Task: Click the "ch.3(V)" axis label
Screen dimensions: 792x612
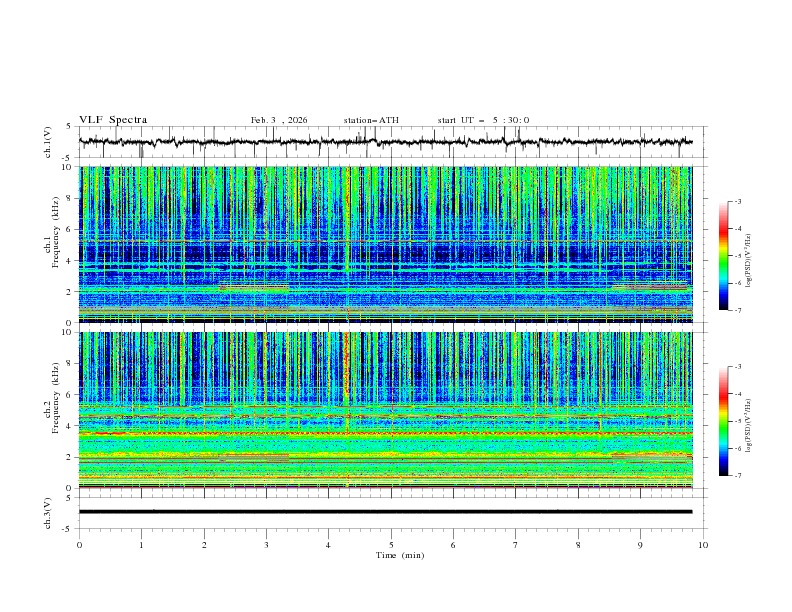Action: coord(48,513)
